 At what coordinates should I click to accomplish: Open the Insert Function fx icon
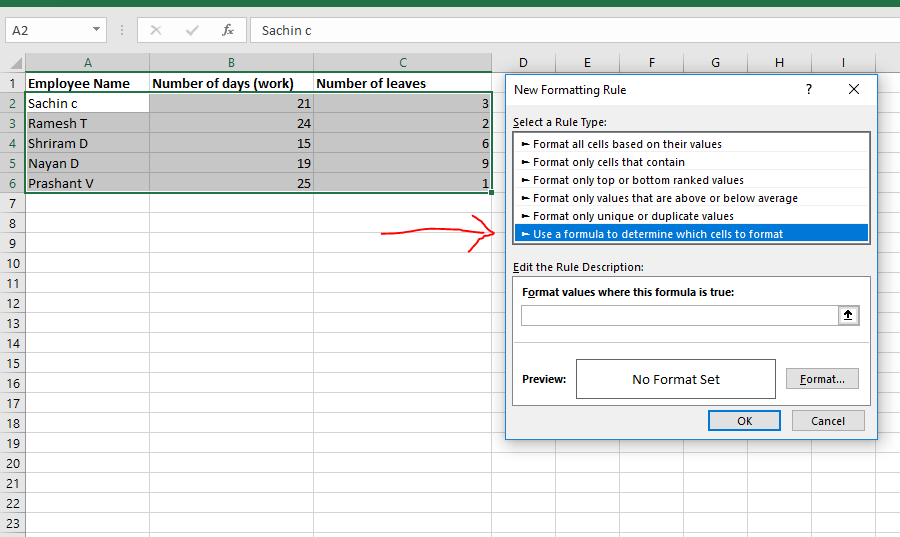click(228, 30)
